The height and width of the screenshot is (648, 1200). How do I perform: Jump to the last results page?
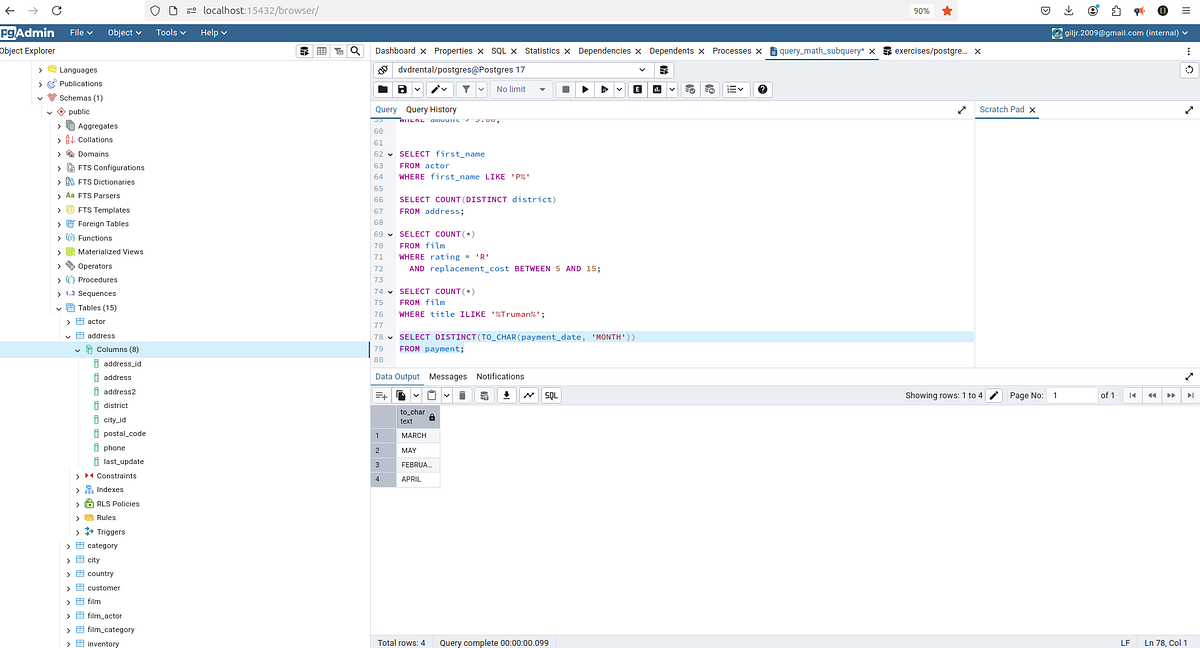[x=1190, y=395]
